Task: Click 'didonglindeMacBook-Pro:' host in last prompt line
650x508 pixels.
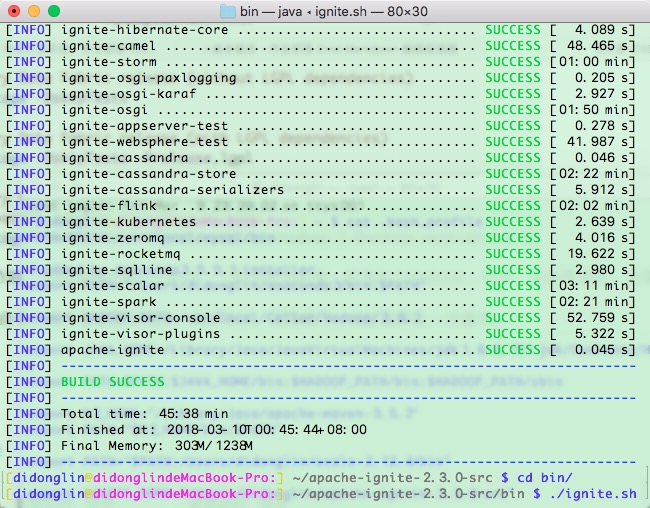Action: tap(184, 494)
